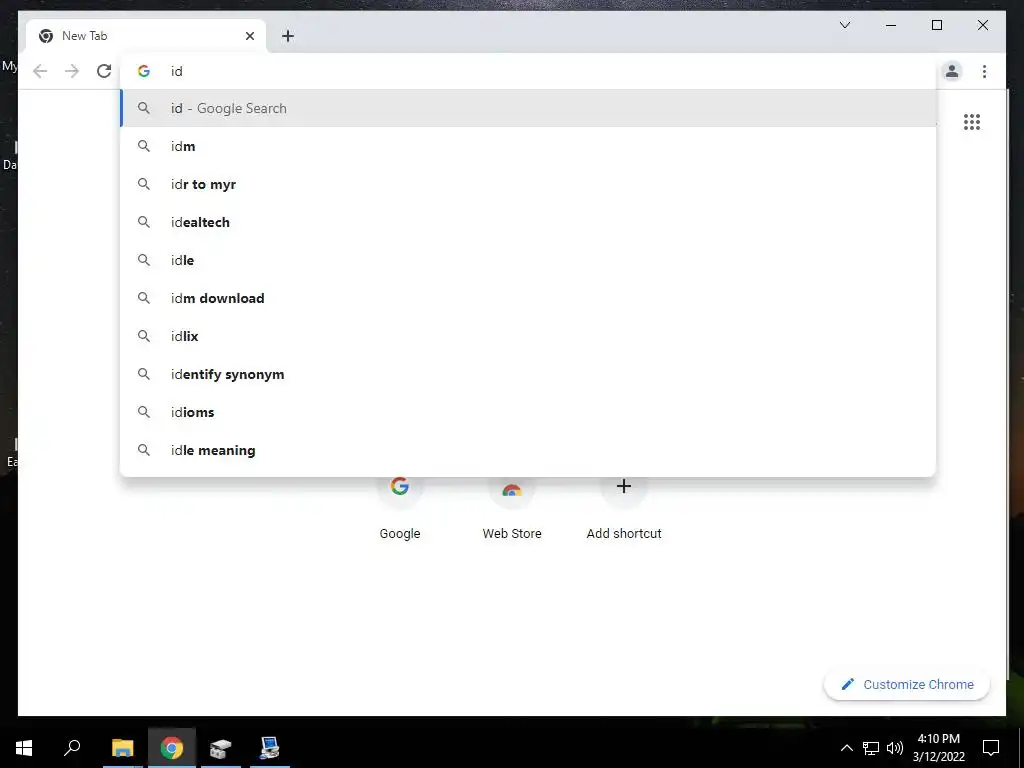Go back using the back arrow

[40, 71]
